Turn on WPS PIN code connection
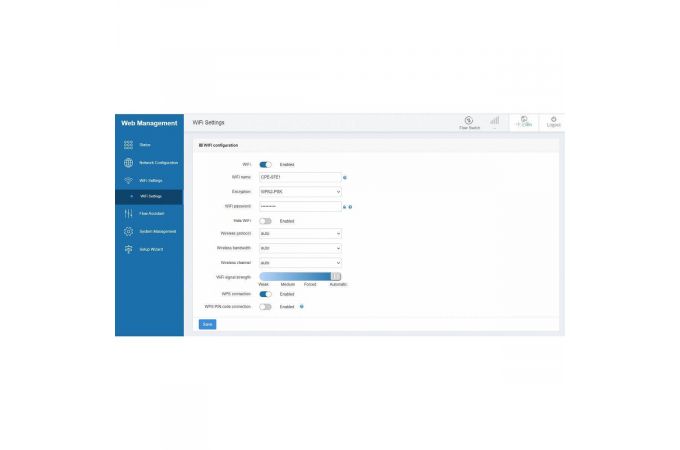 point(266,307)
